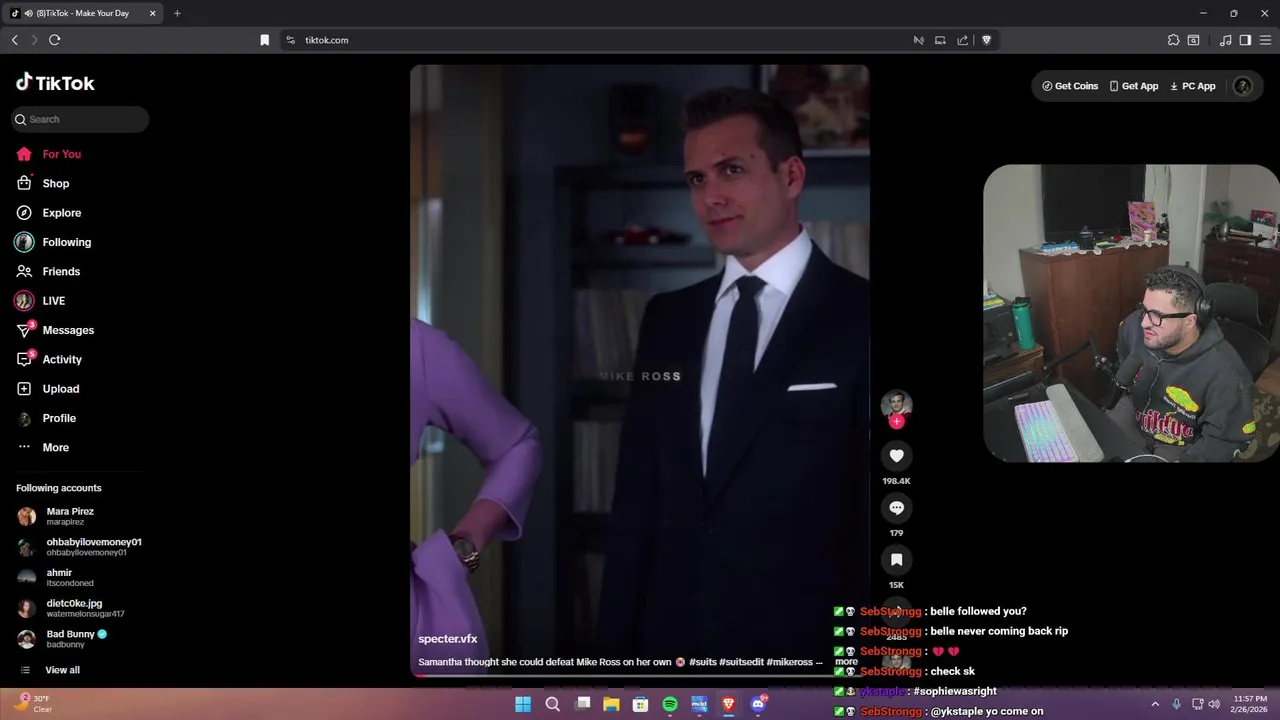Open File Explorer from taskbar
The height and width of the screenshot is (720, 1280).
(611, 704)
